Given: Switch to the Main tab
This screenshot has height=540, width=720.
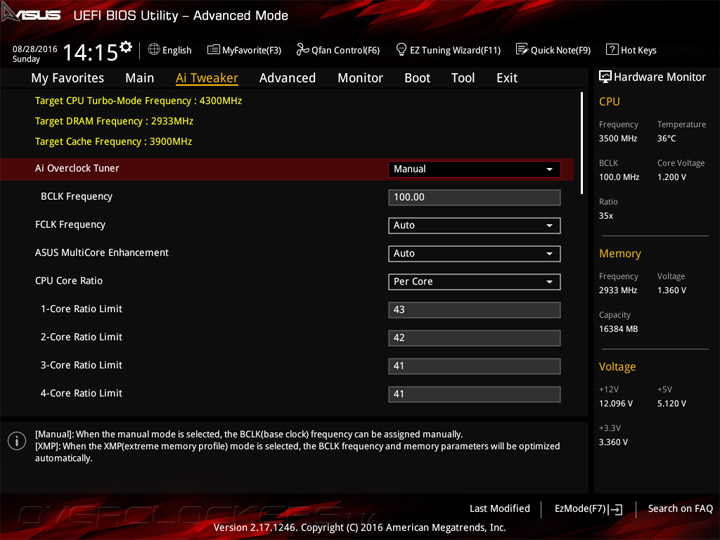Looking at the screenshot, I should point(140,78).
